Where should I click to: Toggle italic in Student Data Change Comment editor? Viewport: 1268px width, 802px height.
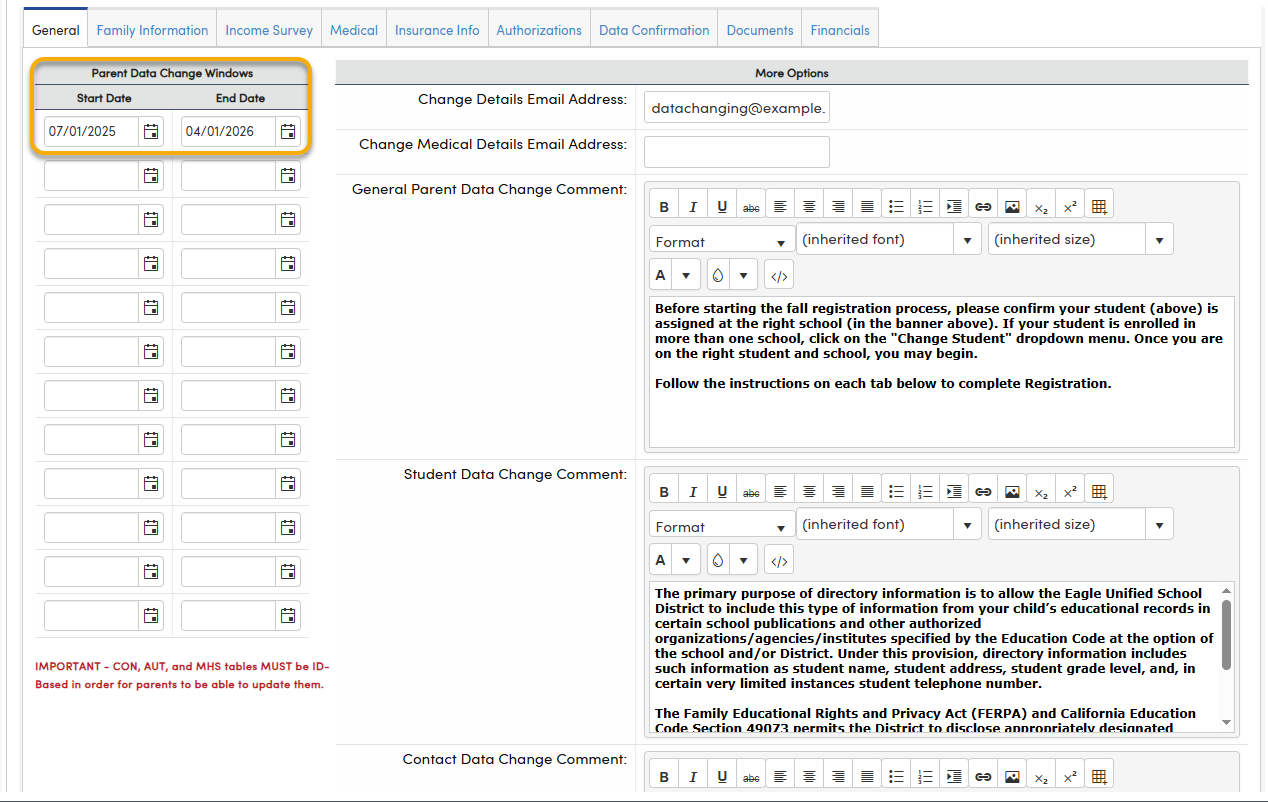click(x=693, y=491)
